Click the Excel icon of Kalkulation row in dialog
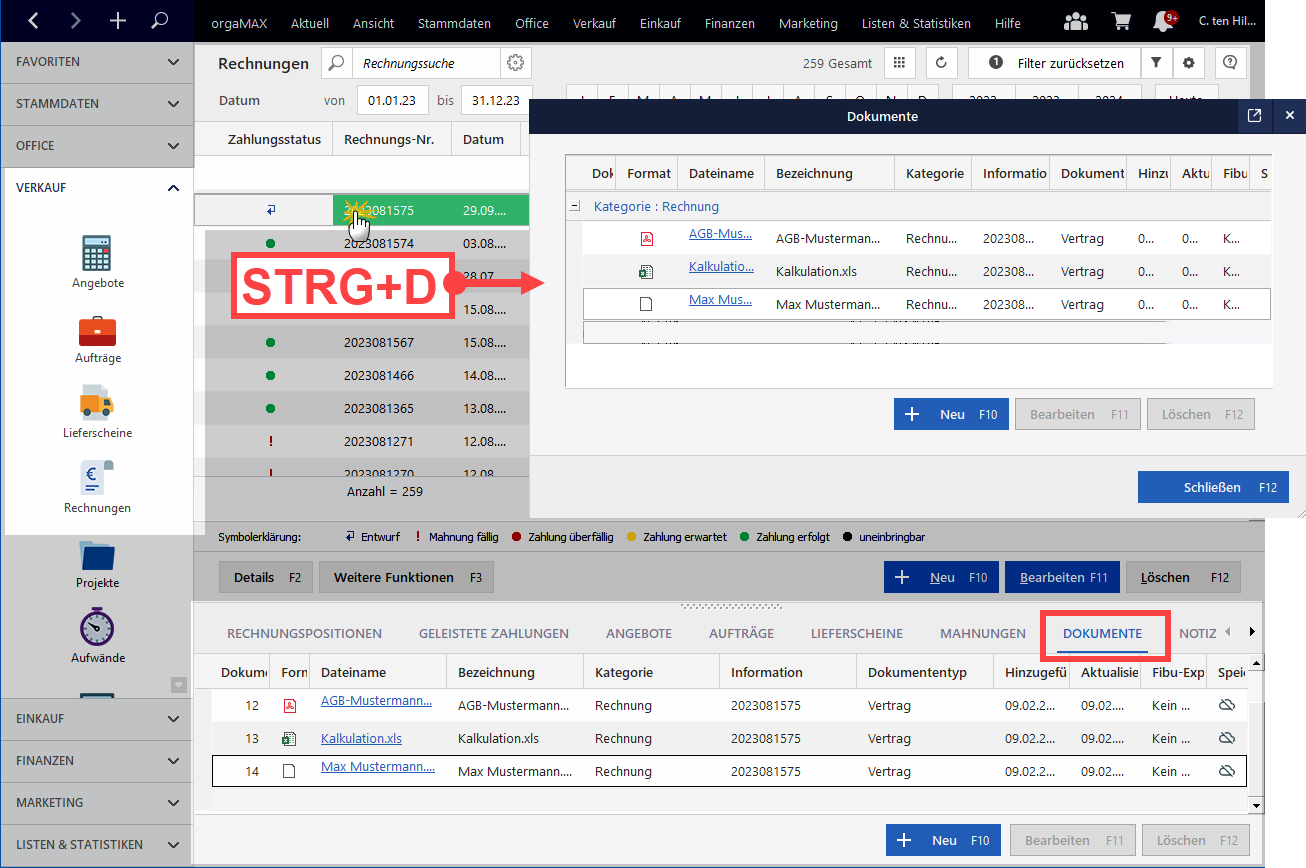This screenshot has height=868, width=1306. [646, 271]
